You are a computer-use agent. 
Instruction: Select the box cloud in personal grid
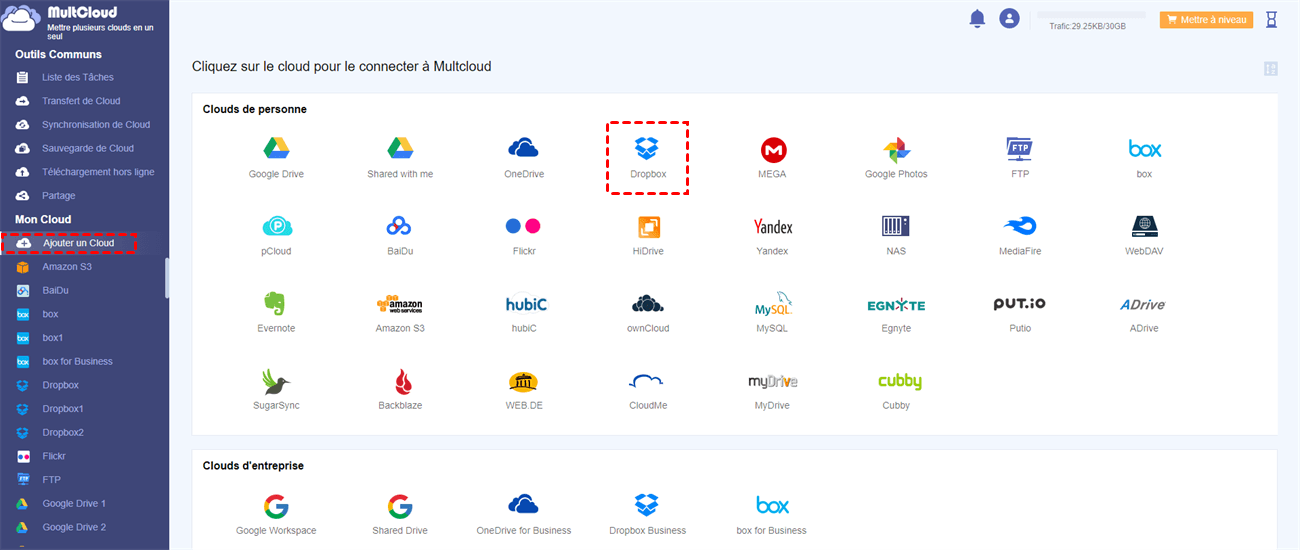click(1144, 158)
